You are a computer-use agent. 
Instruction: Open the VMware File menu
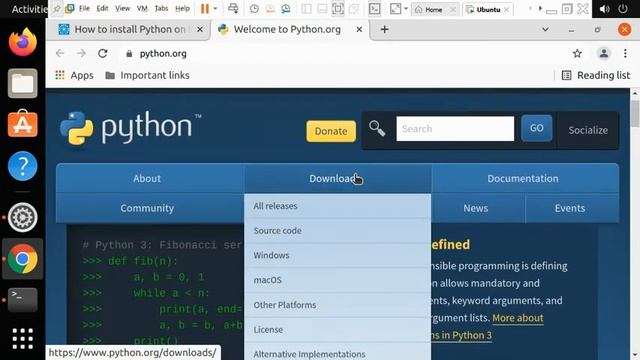(x=84, y=9)
